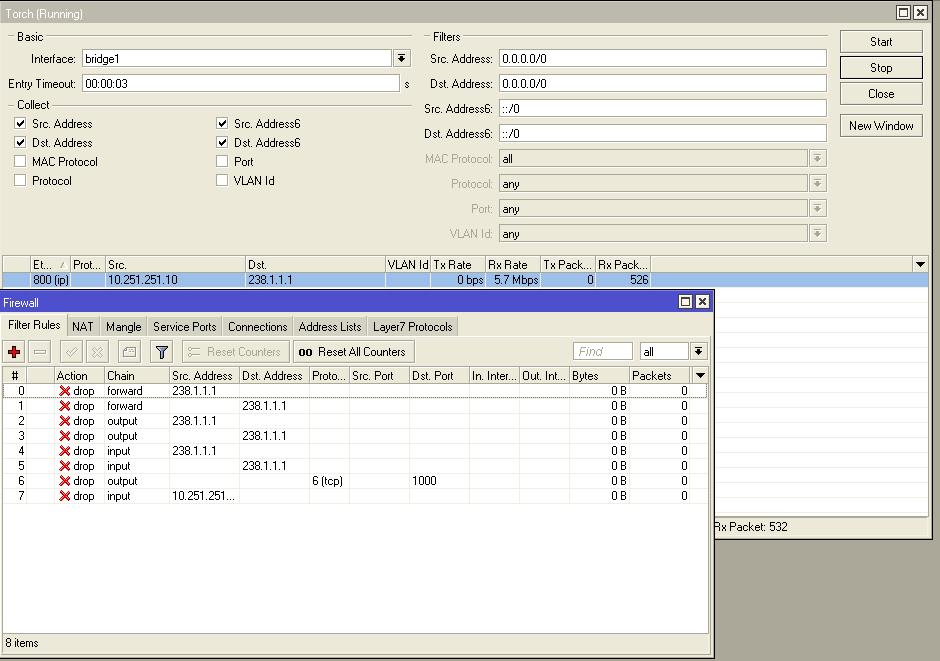Image resolution: width=940 pixels, height=661 pixels.
Task: Enable Protocol collect checkbox
Action: (x=20, y=180)
